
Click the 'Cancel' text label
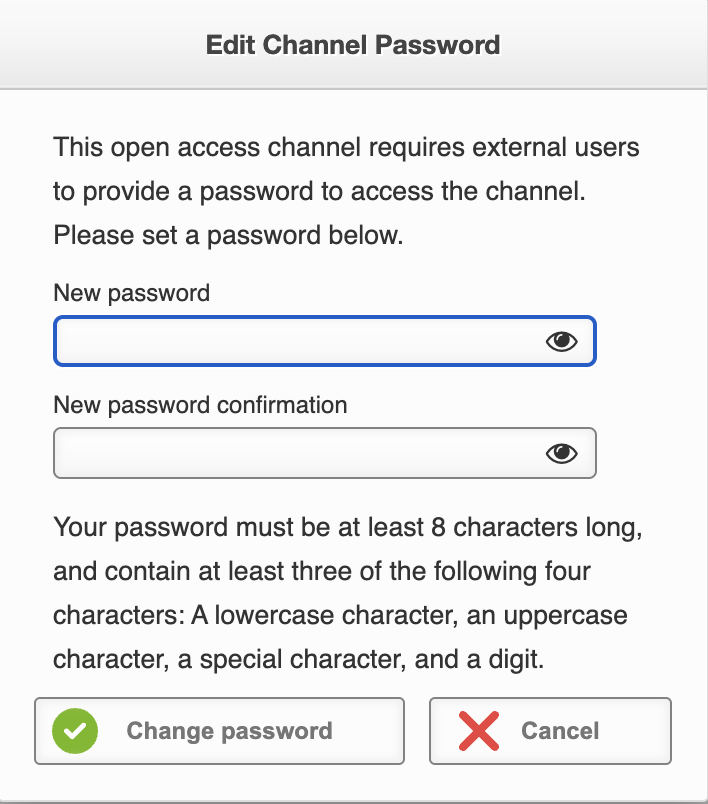(x=560, y=731)
